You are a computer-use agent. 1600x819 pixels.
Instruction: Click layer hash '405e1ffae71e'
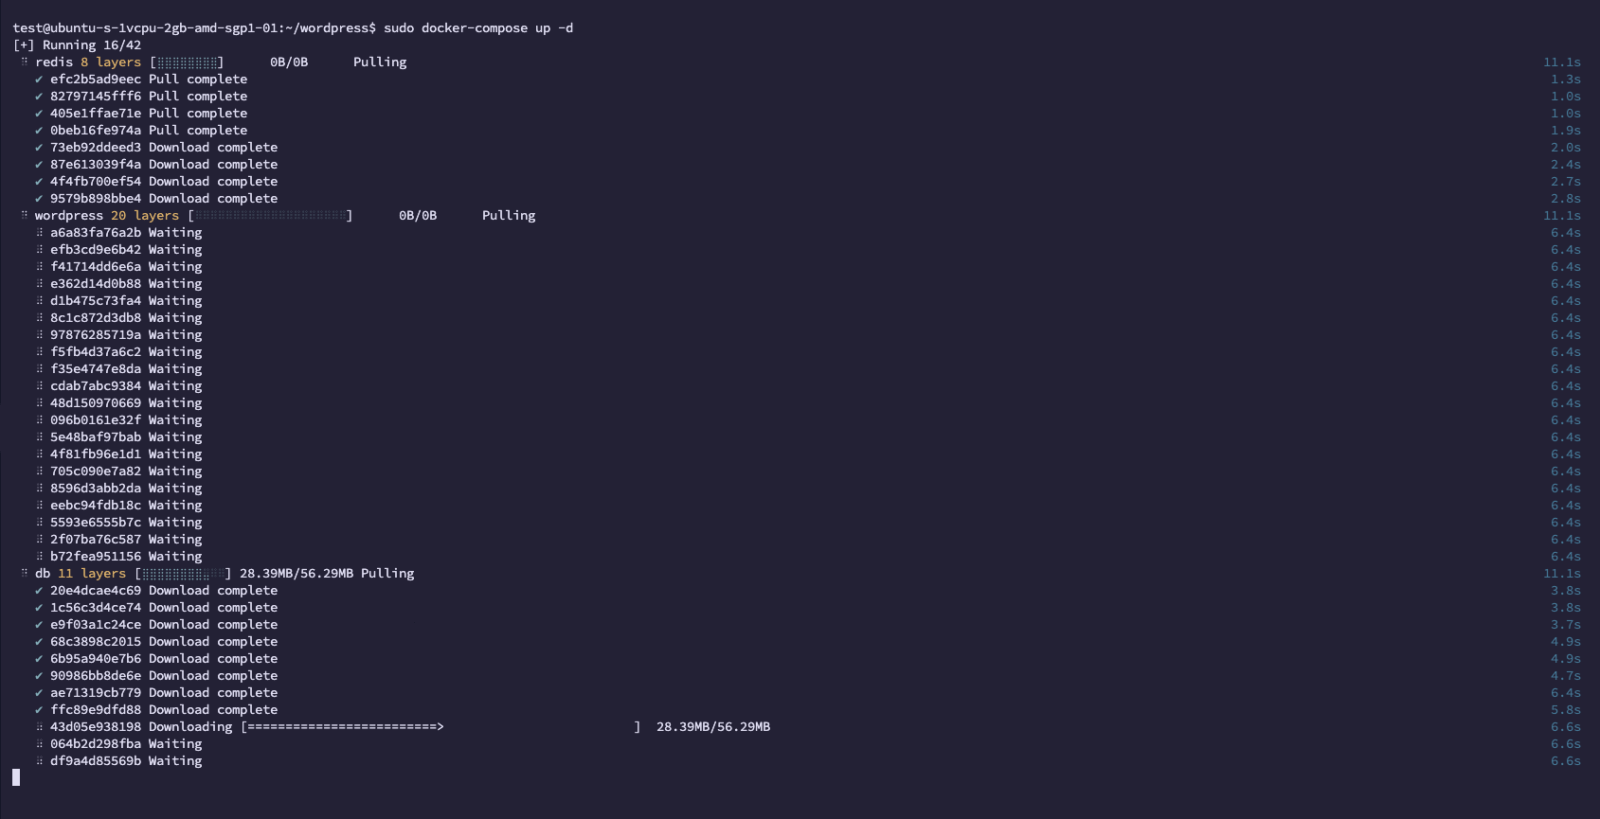[x=96, y=113]
